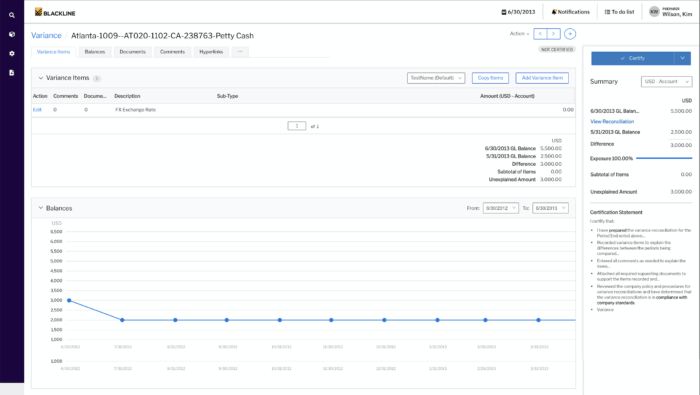The image size is (700, 395).
Task: Open Notifications bell
Action: (571, 12)
